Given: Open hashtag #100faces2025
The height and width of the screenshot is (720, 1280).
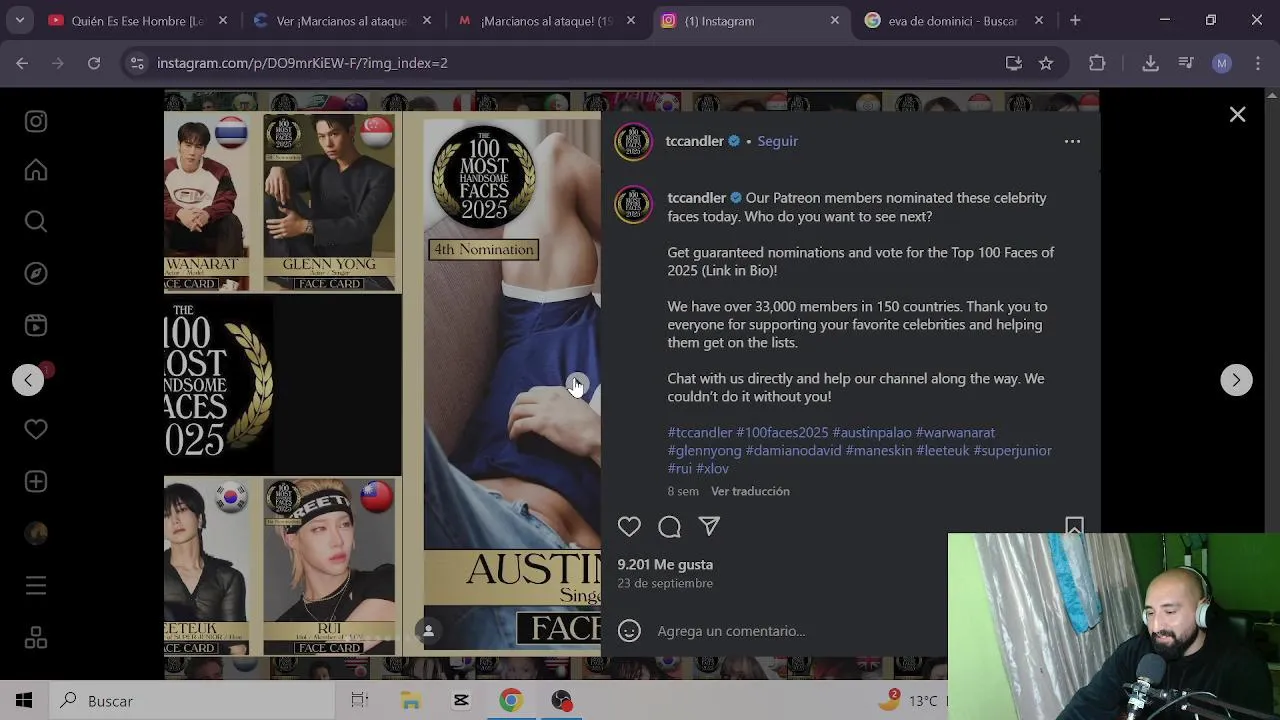Looking at the screenshot, I should point(782,432).
